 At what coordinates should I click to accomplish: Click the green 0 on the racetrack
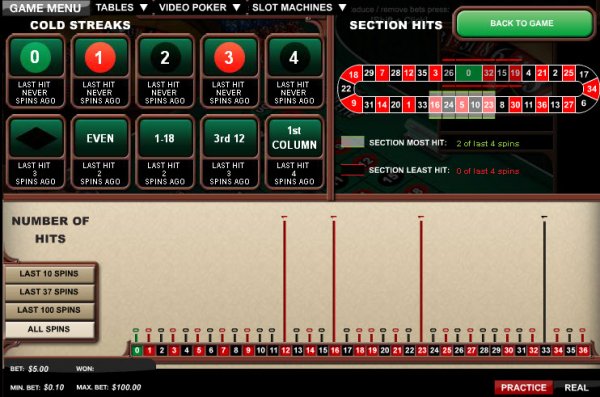pos(468,73)
